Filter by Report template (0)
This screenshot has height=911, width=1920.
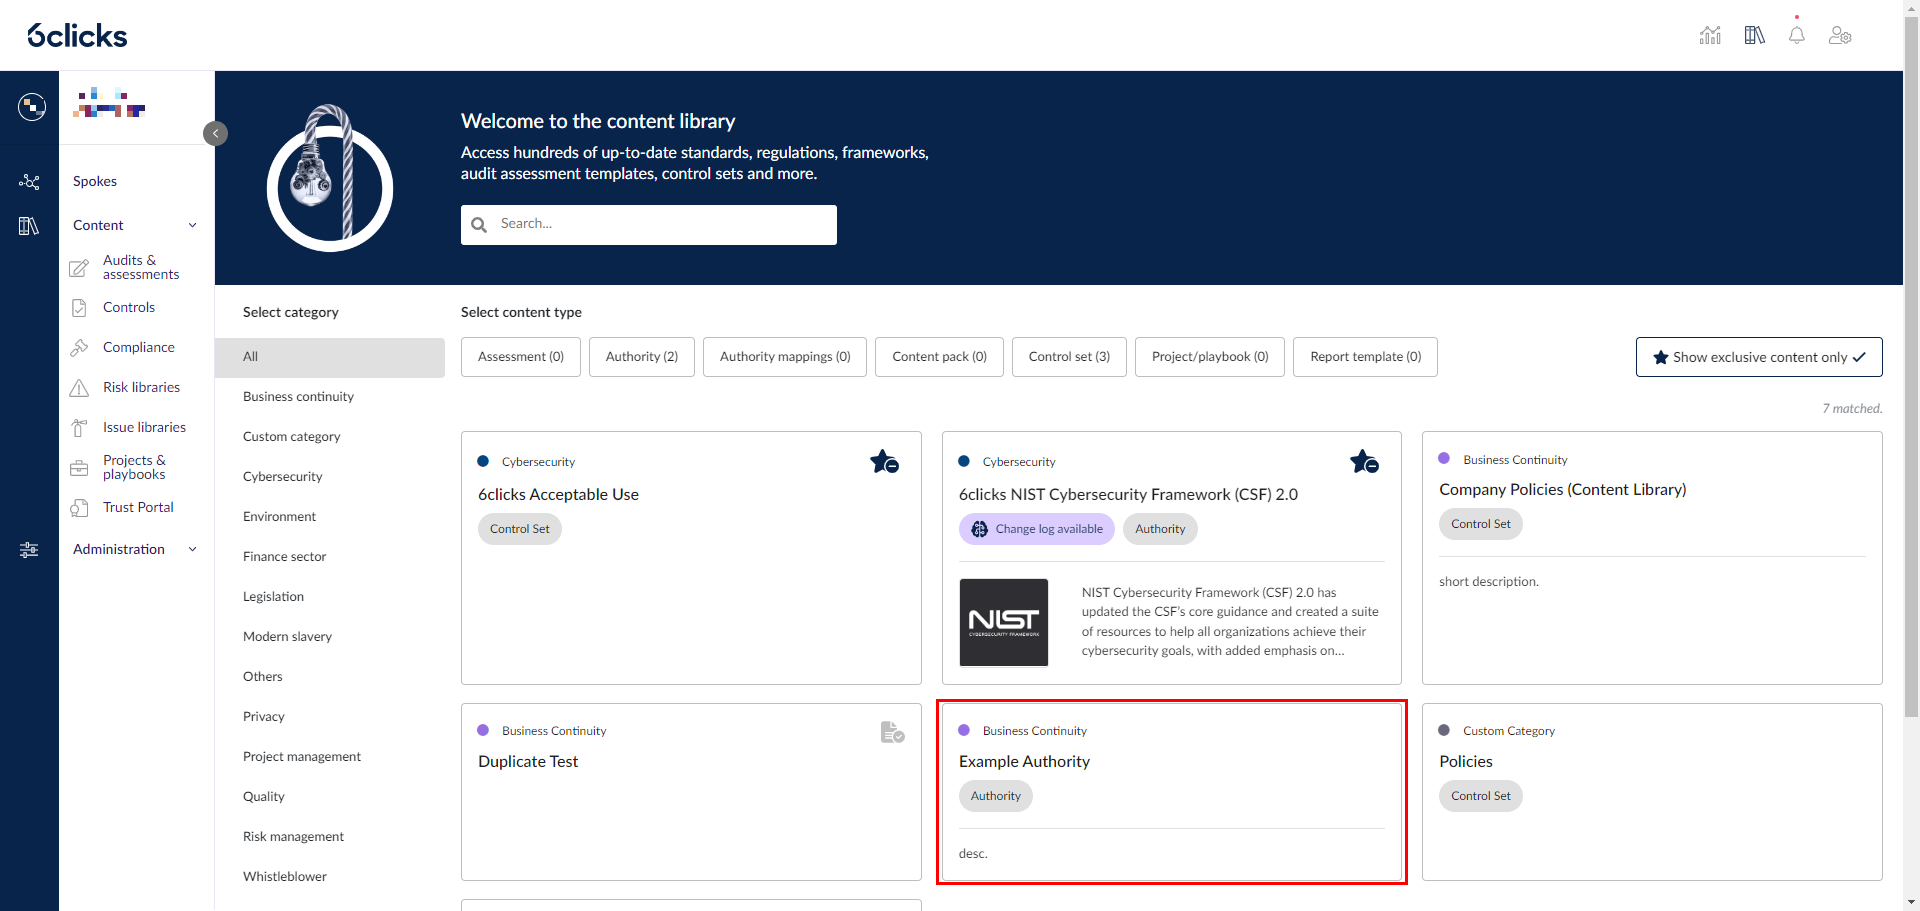(x=1365, y=357)
